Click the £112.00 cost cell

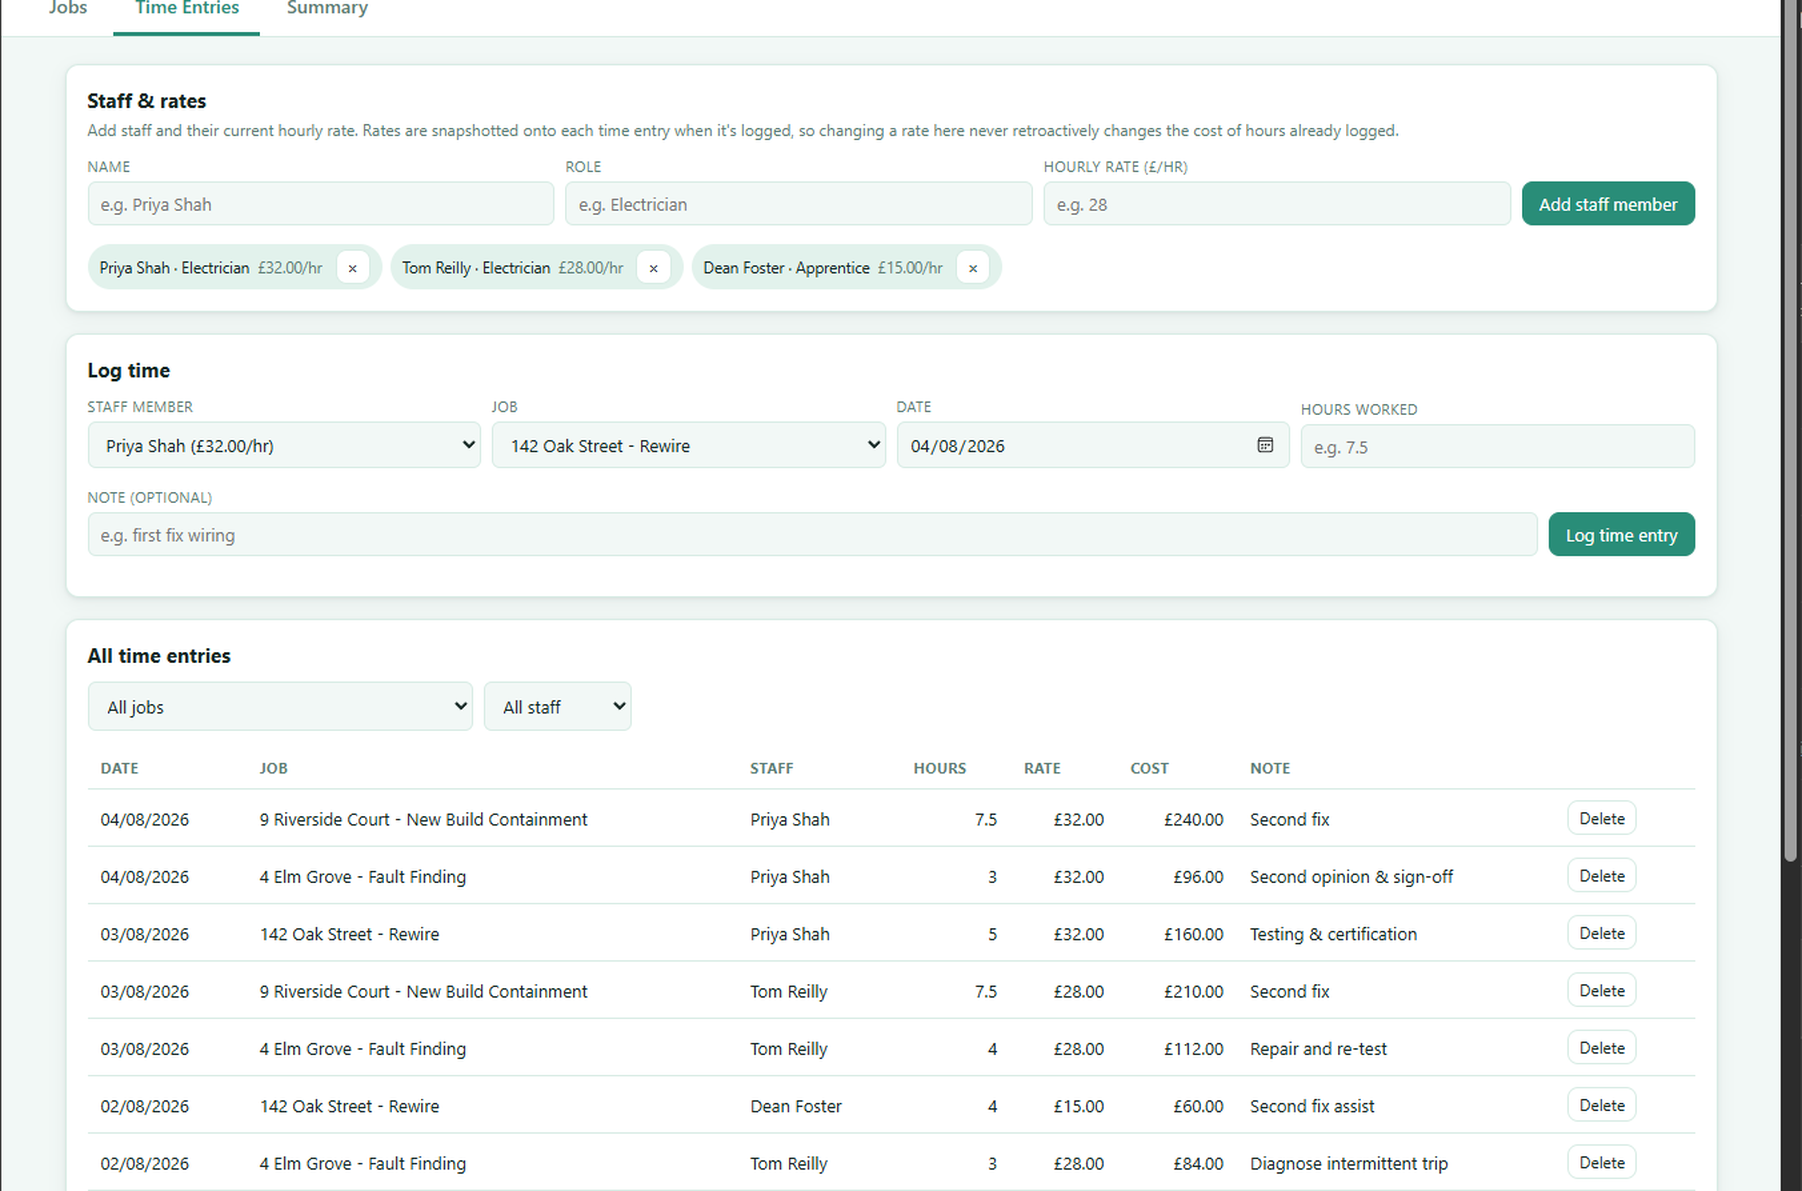pyautogui.click(x=1193, y=1049)
